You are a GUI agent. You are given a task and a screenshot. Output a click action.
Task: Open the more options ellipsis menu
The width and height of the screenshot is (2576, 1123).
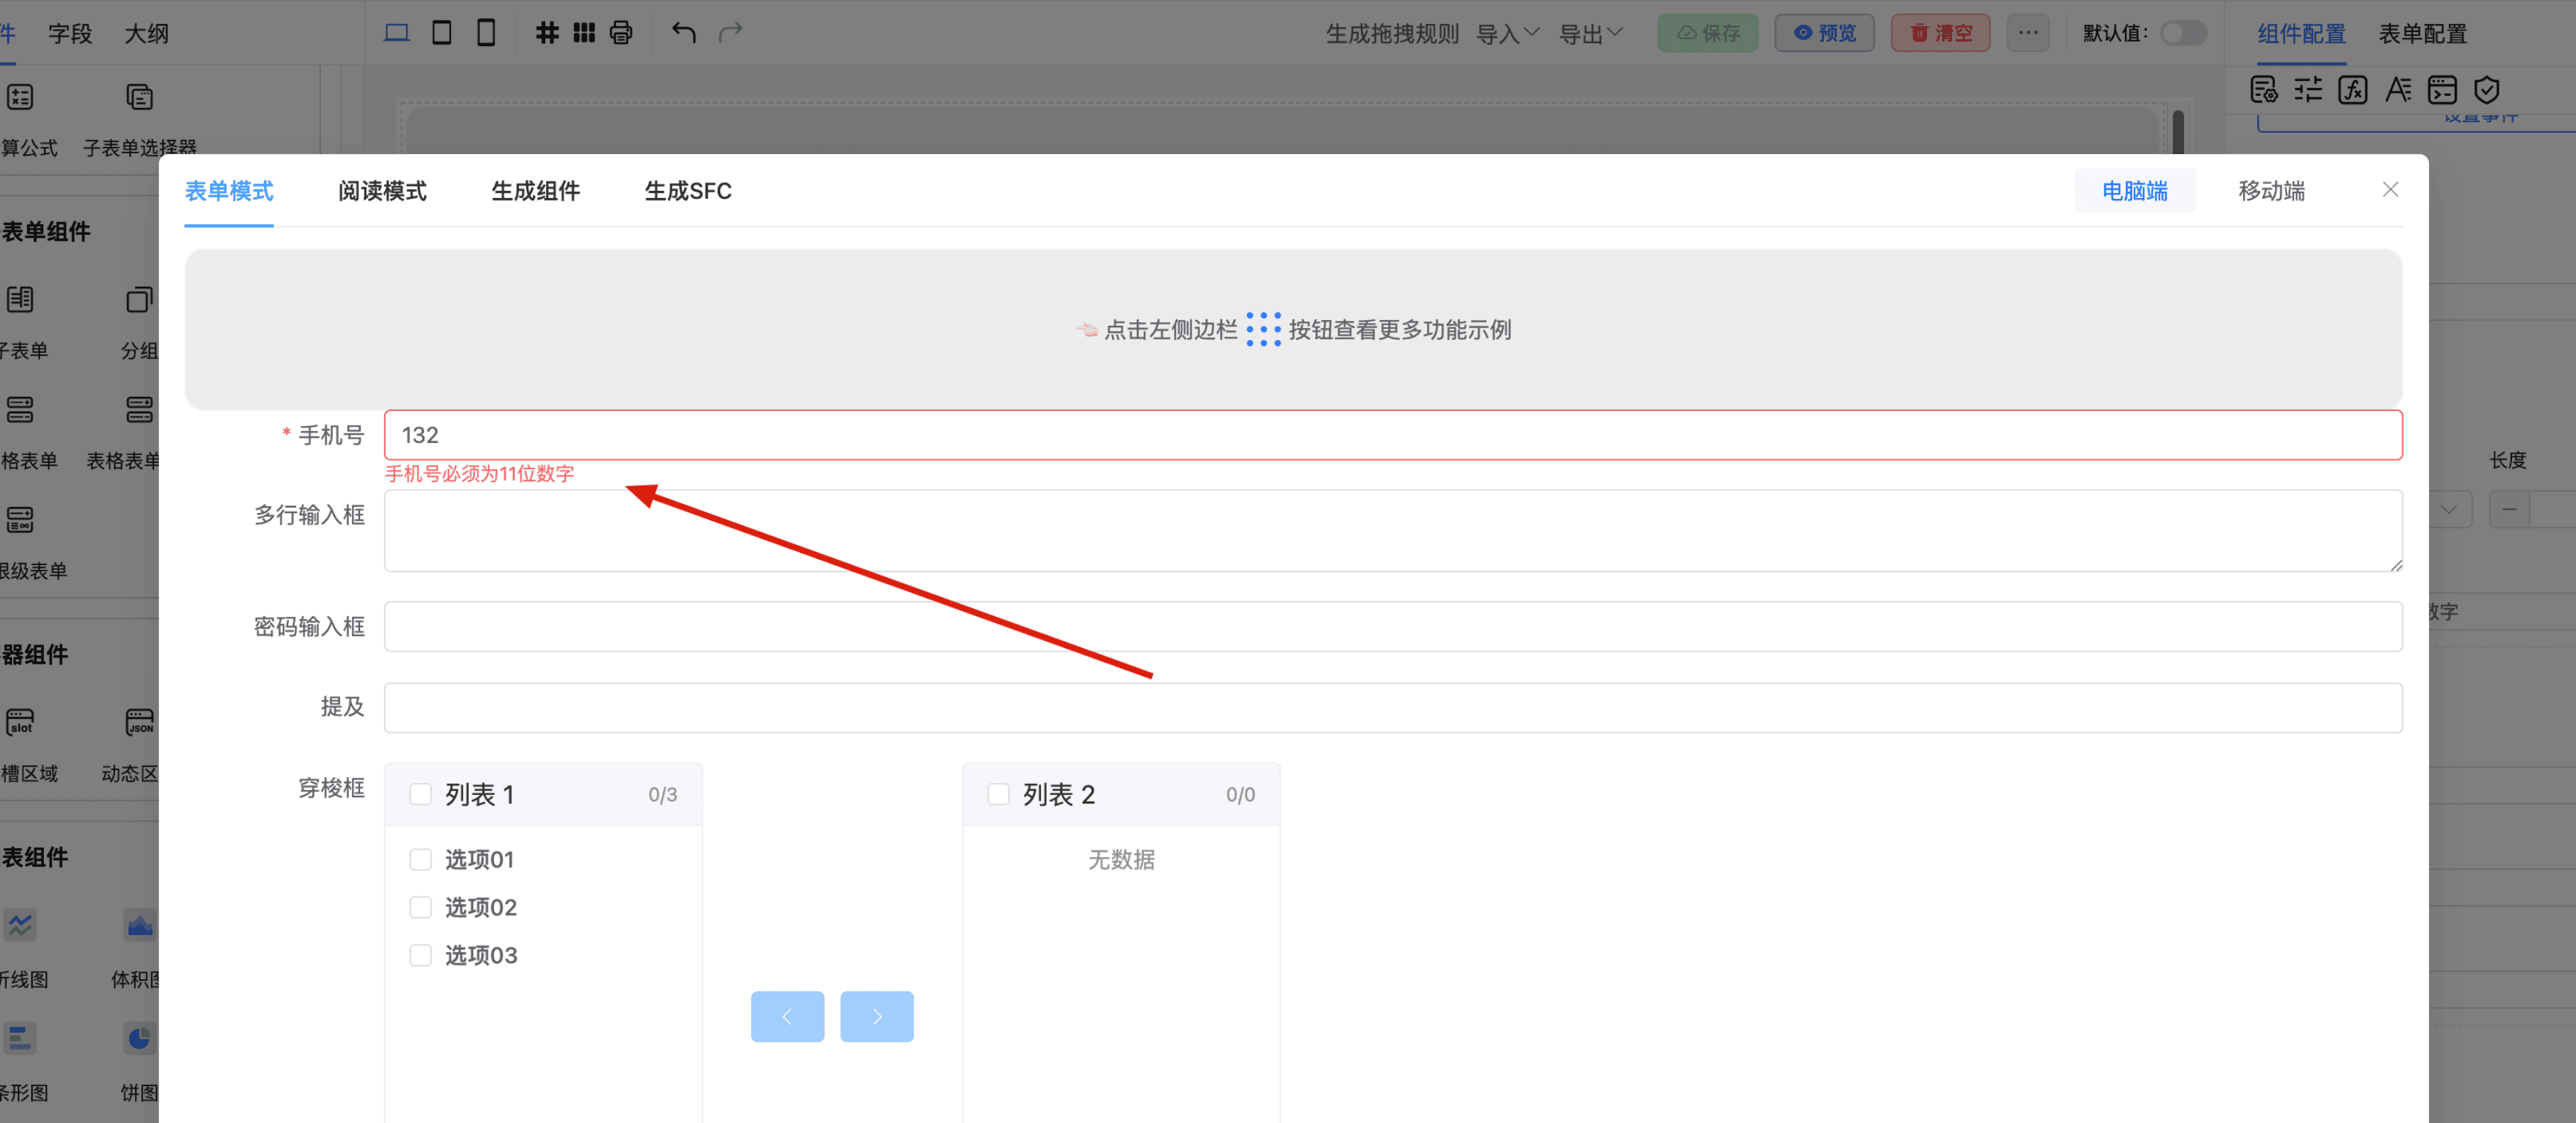pos(2027,33)
